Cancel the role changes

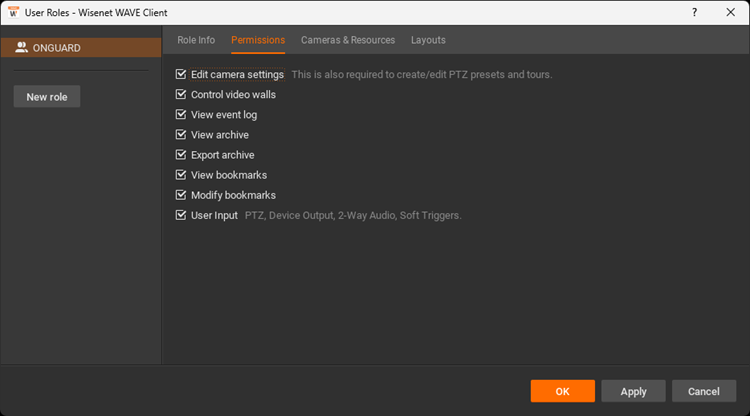pyautogui.click(x=704, y=391)
